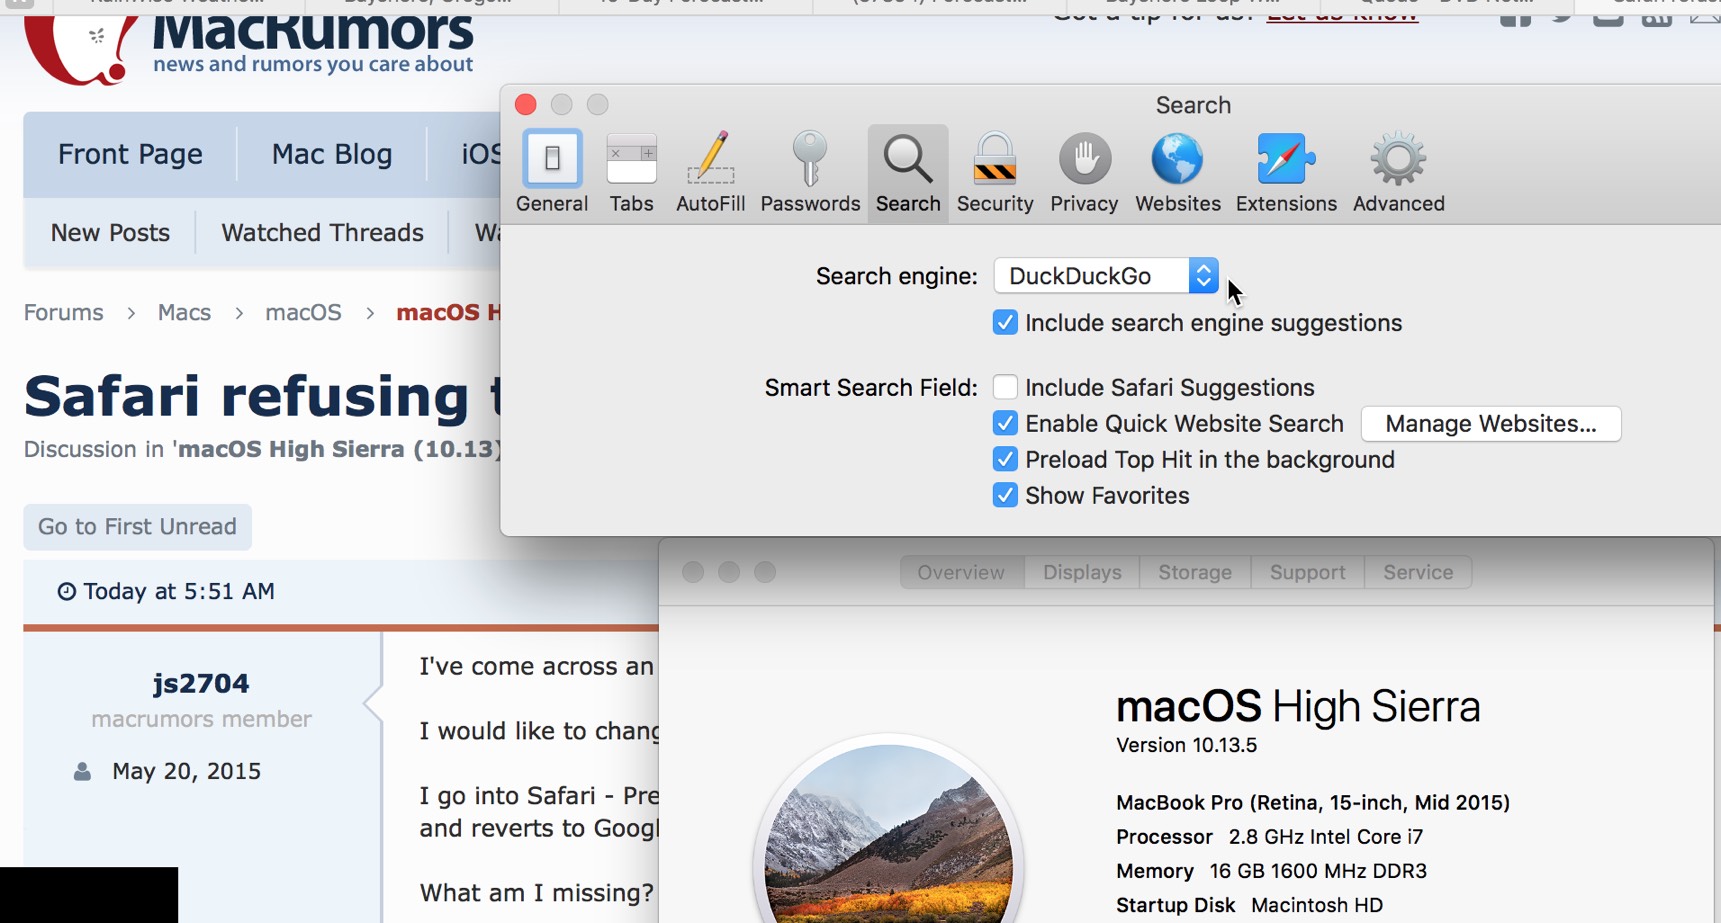Open the General preferences pane

pos(552,173)
